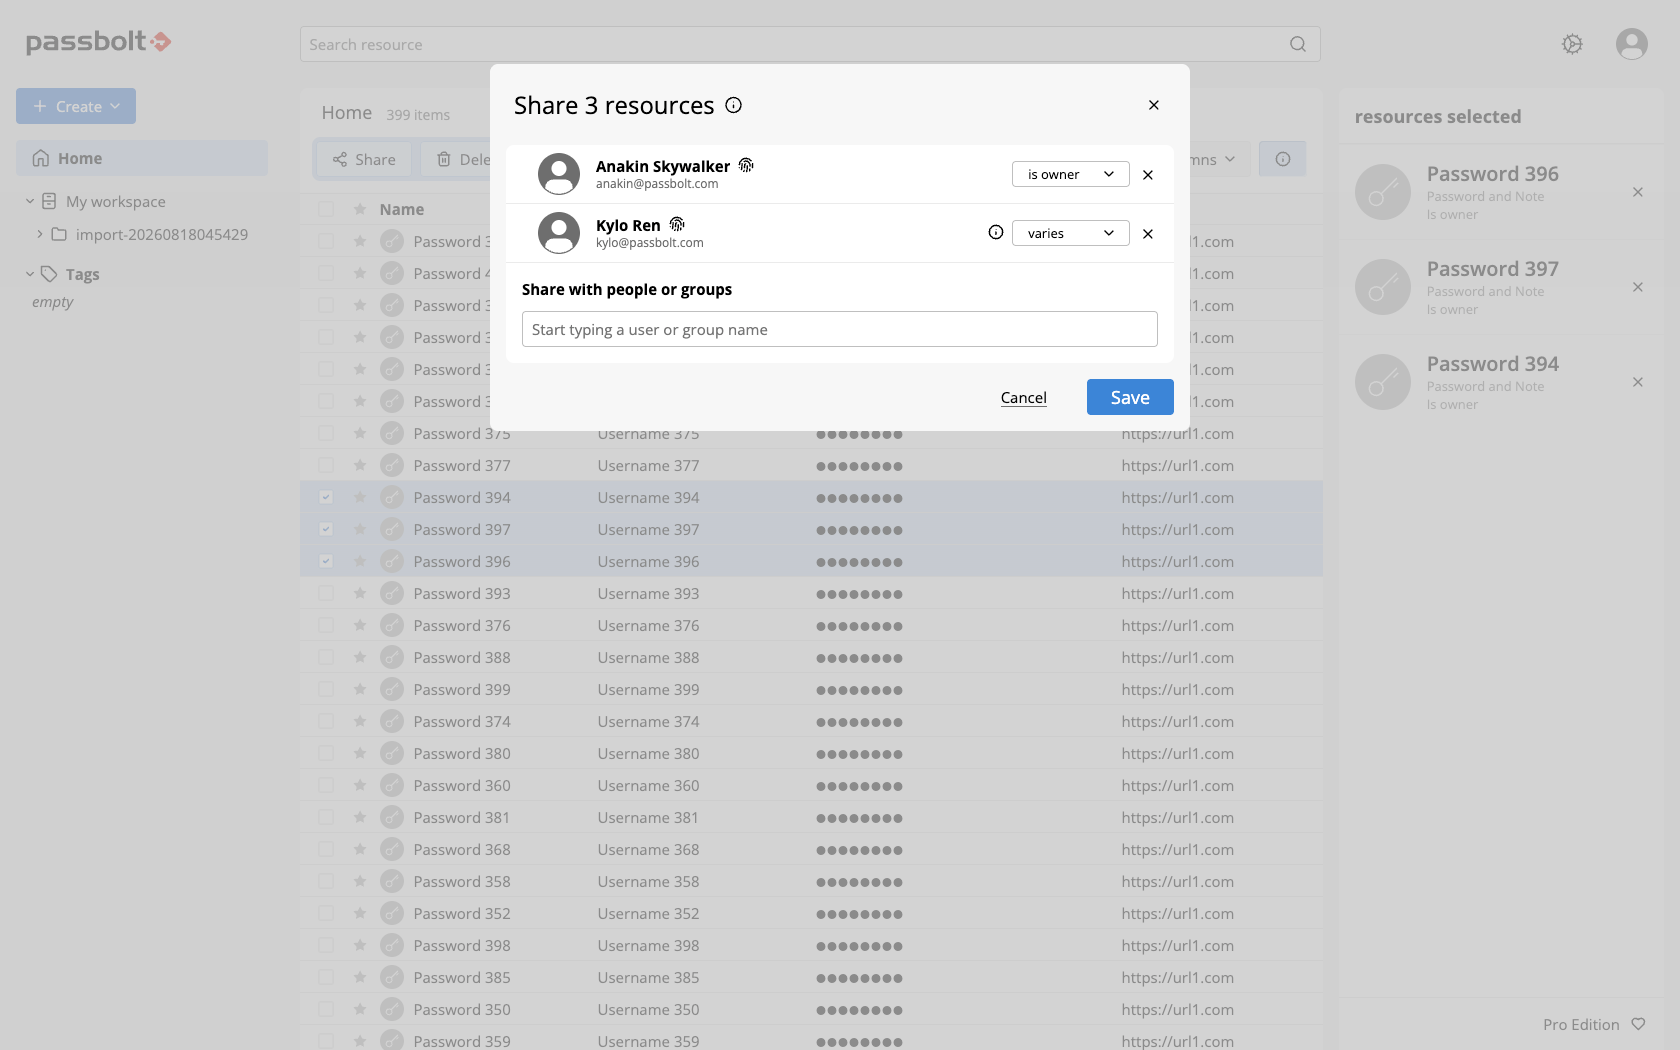
Task: Copy the hidden password of Password 385
Action: pos(859,978)
